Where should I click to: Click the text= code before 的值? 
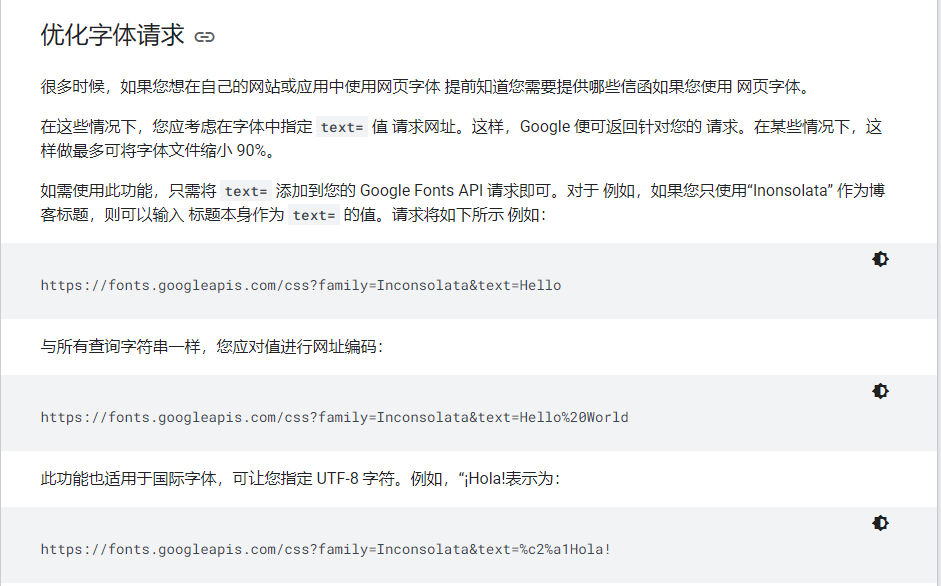[x=314, y=215]
